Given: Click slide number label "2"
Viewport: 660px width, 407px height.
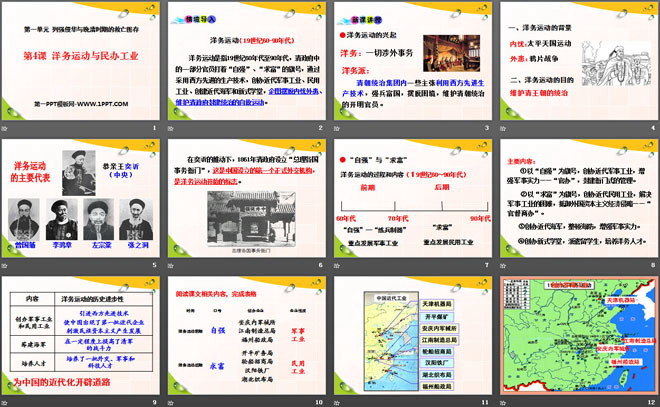Looking at the screenshot, I should point(321,128).
